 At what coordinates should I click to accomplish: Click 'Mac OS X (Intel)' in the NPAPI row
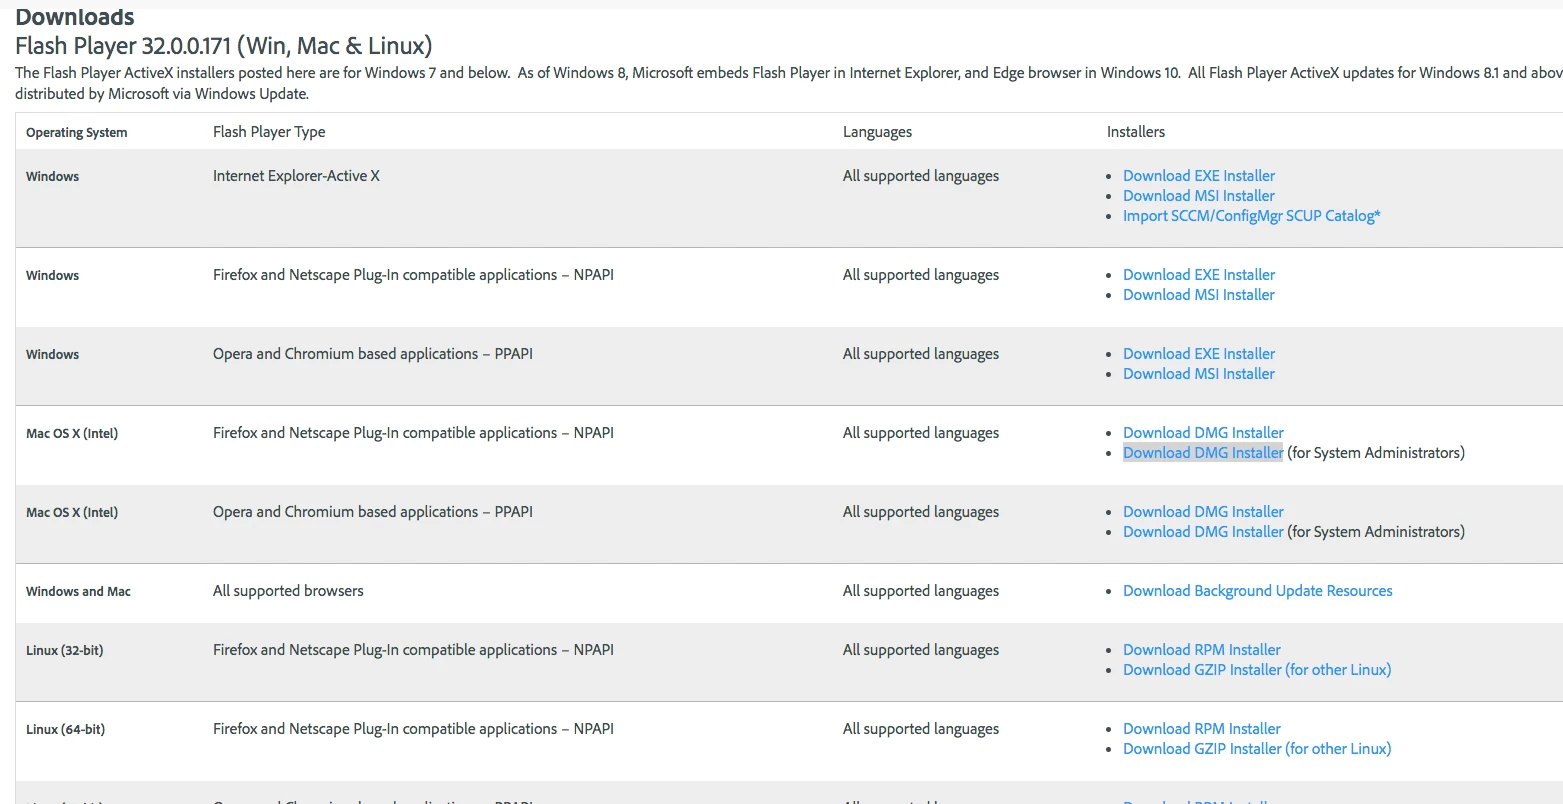pos(72,434)
